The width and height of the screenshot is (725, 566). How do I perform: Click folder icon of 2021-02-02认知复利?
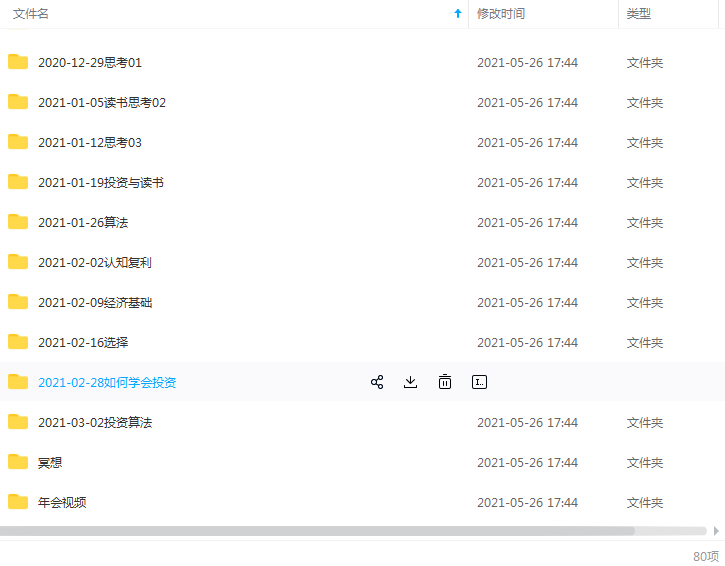[x=18, y=262]
